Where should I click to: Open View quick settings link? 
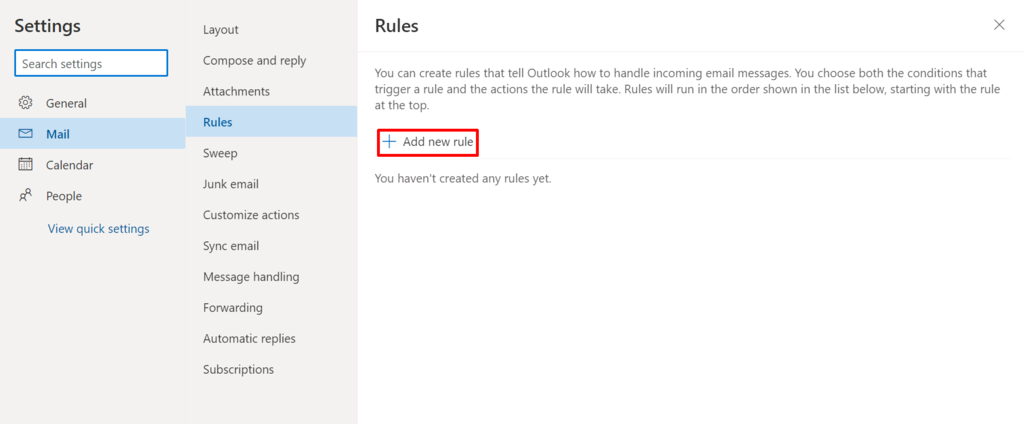(98, 229)
